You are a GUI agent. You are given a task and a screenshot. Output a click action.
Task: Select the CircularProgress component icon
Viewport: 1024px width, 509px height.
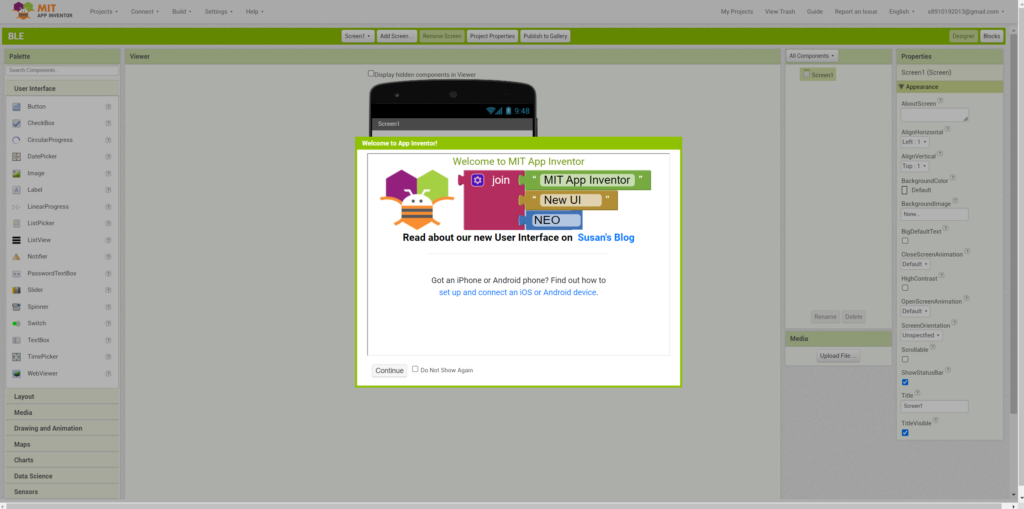16,140
